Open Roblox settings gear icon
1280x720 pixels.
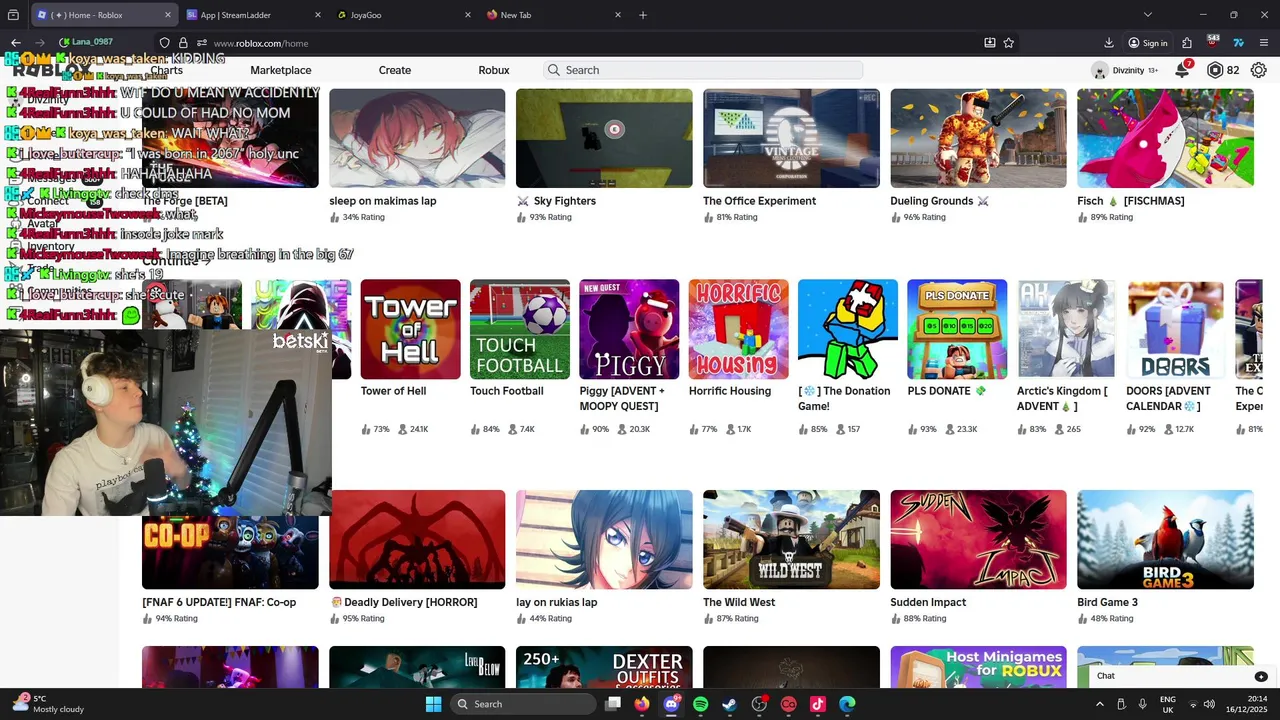[1258, 70]
